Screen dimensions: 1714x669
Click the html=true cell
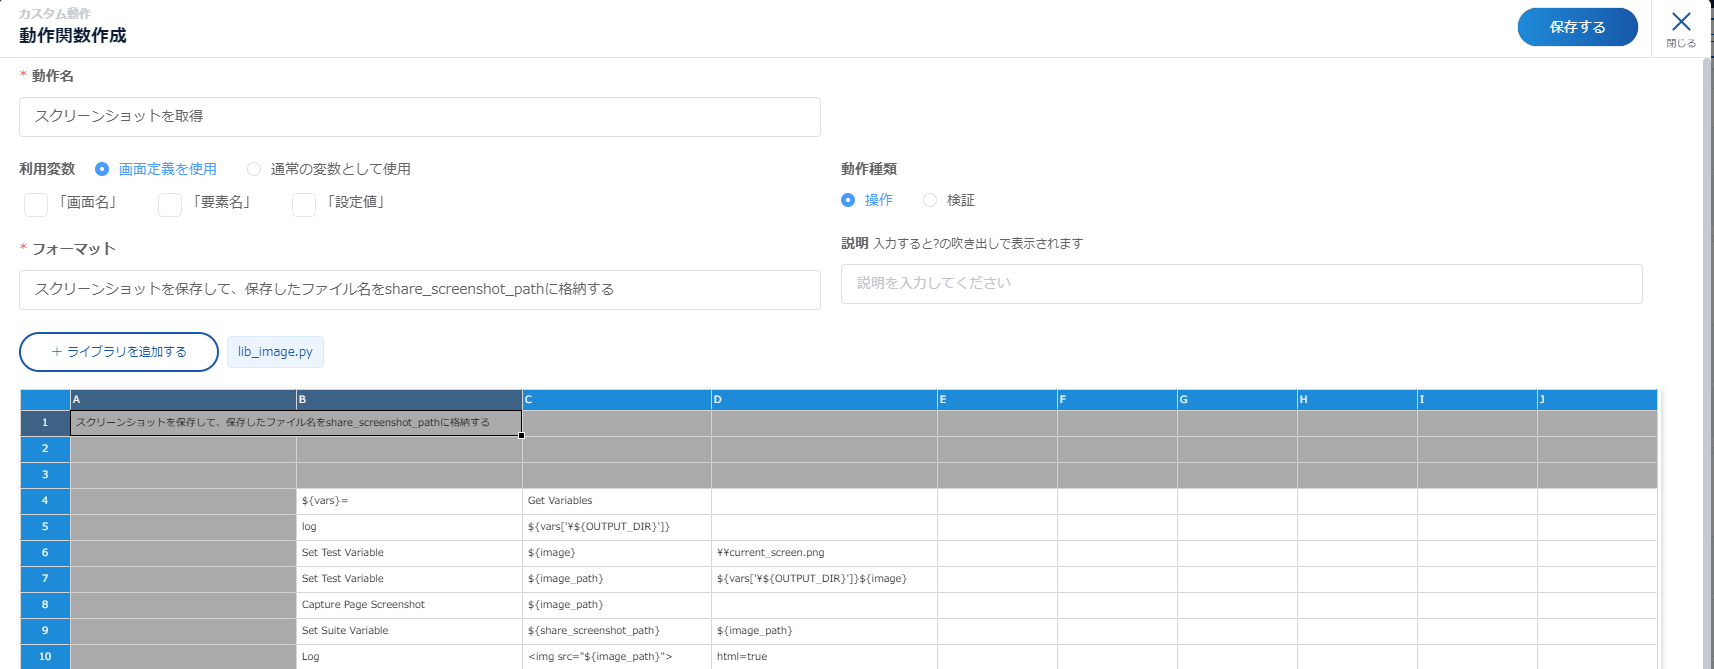pos(824,657)
